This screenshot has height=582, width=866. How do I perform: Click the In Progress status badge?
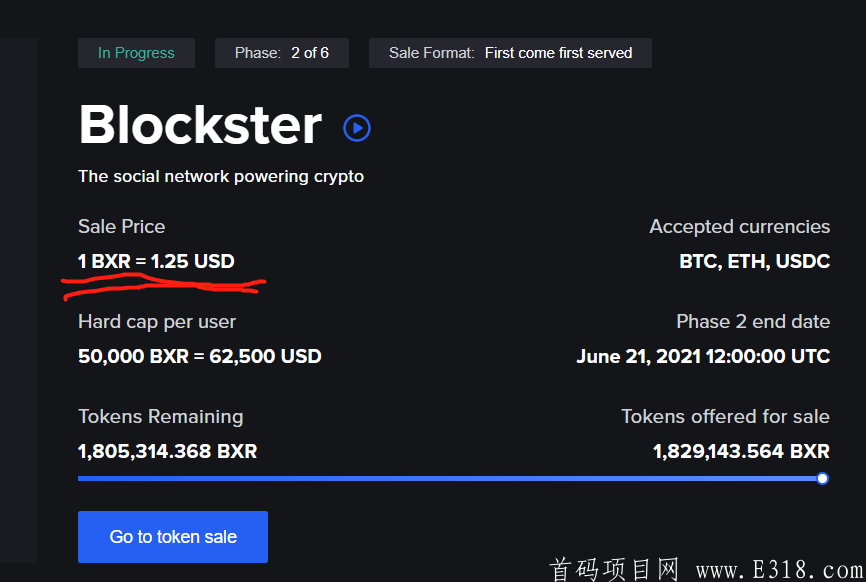pos(136,53)
